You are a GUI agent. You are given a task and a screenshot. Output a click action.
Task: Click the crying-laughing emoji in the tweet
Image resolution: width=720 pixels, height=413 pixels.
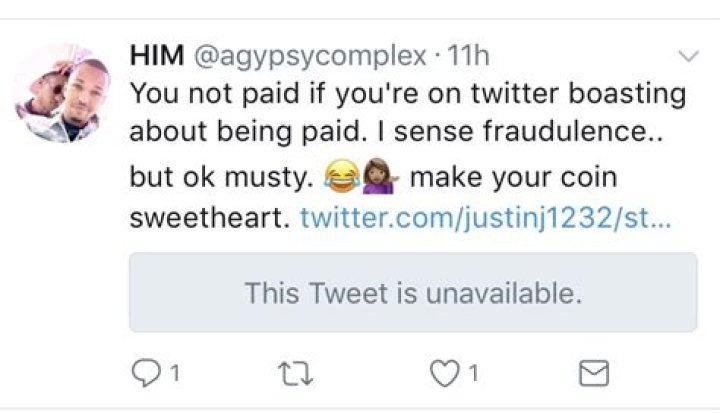point(340,179)
